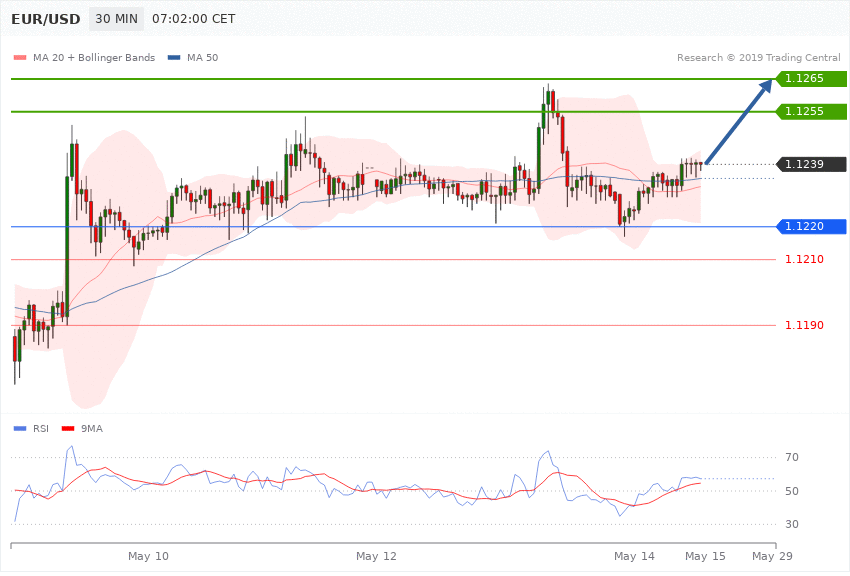Screen dimensions: 850x576
Task: Select the 30 MIN timeframe label
Action: (x=117, y=19)
